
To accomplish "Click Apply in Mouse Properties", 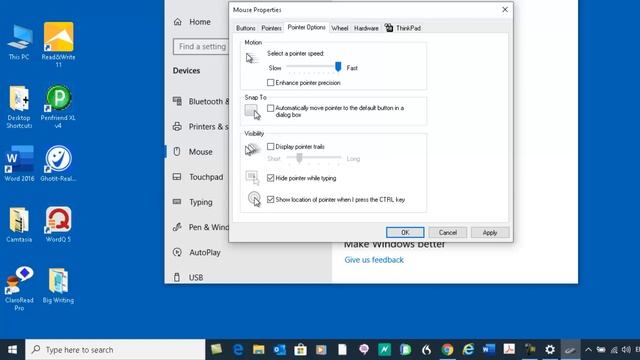I will (x=490, y=233).
